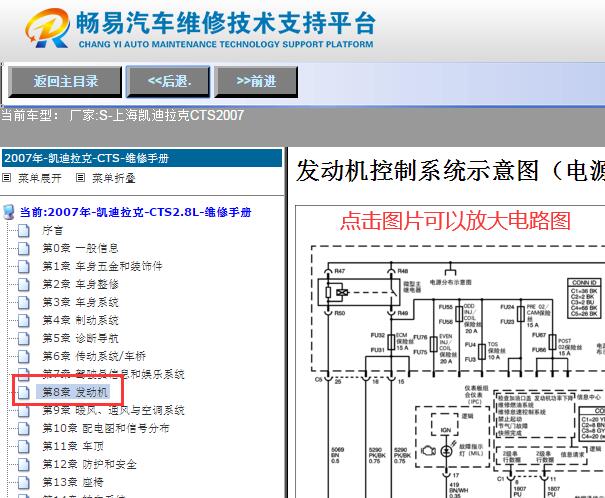Click the page icon next to 第0章

tap(24, 248)
